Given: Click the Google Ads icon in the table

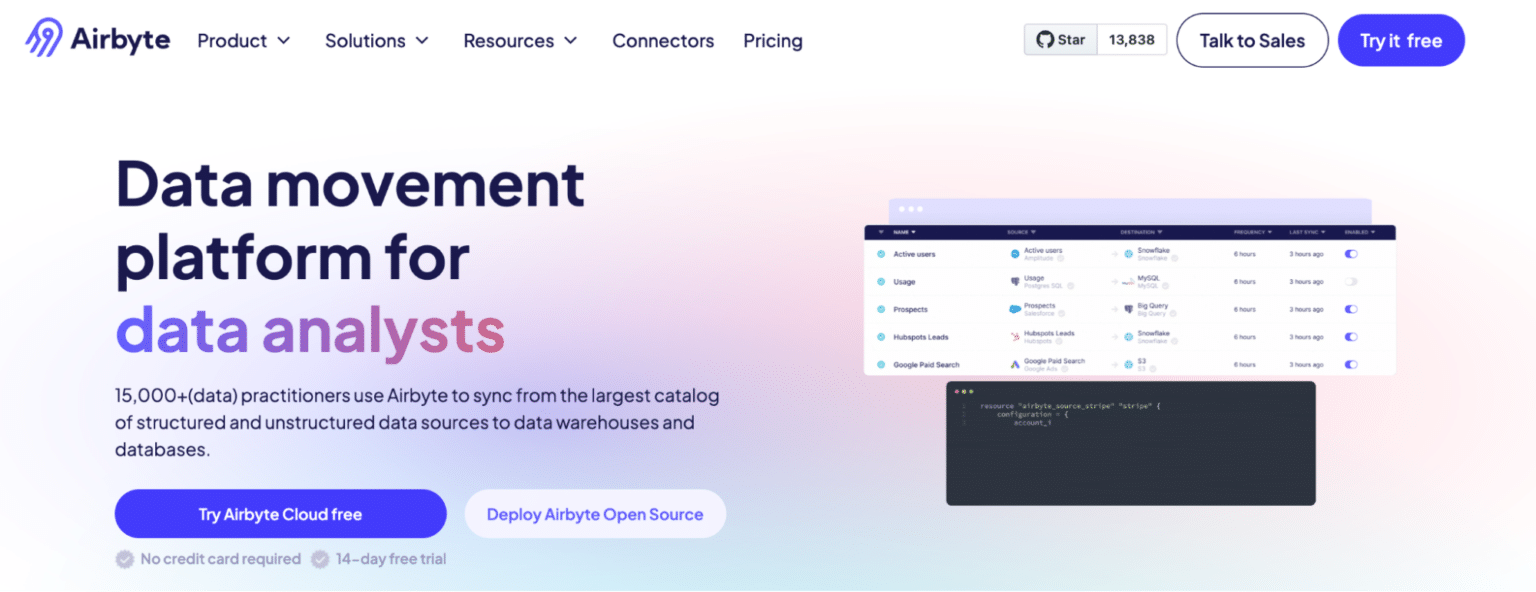Looking at the screenshot, I should coord(1014,365).
